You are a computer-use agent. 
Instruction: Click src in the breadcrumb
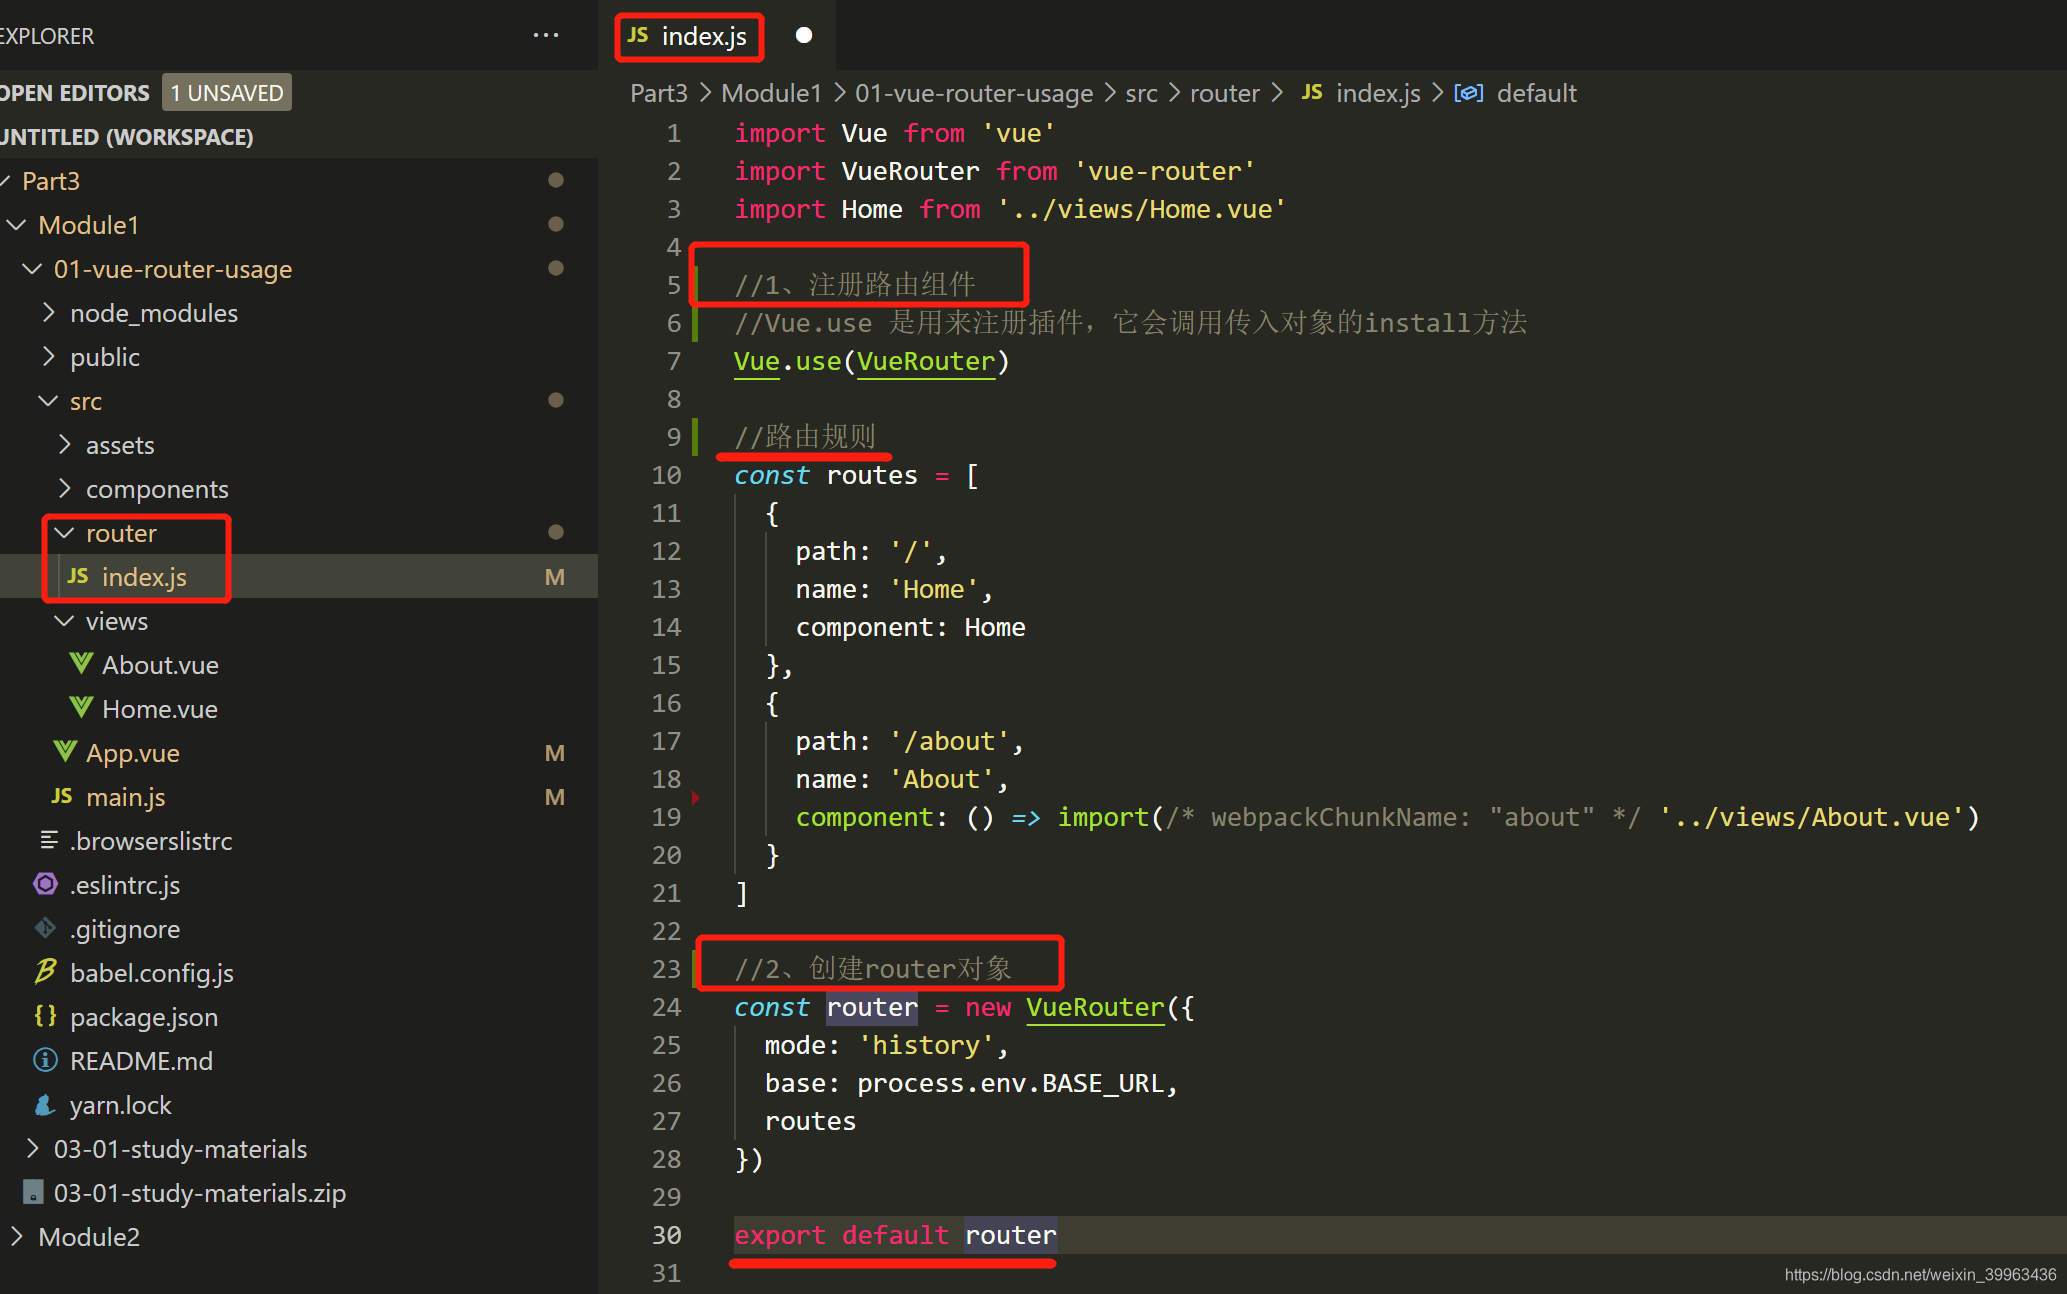coord(1141,93)
